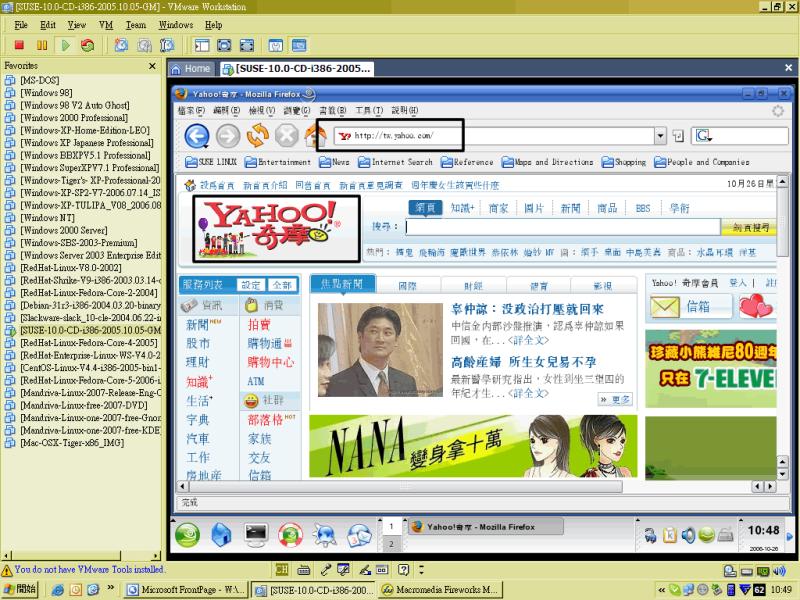800x600 pixels.
Task: Go to Firefox home page icon
Action: point(314,135)
